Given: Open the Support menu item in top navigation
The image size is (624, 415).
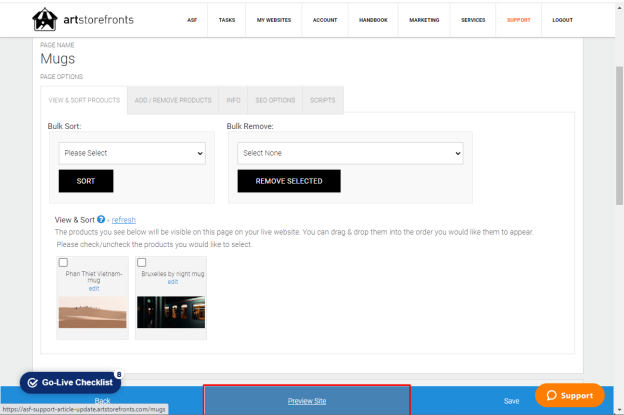Looking at the screenshot, I should 519,20.
